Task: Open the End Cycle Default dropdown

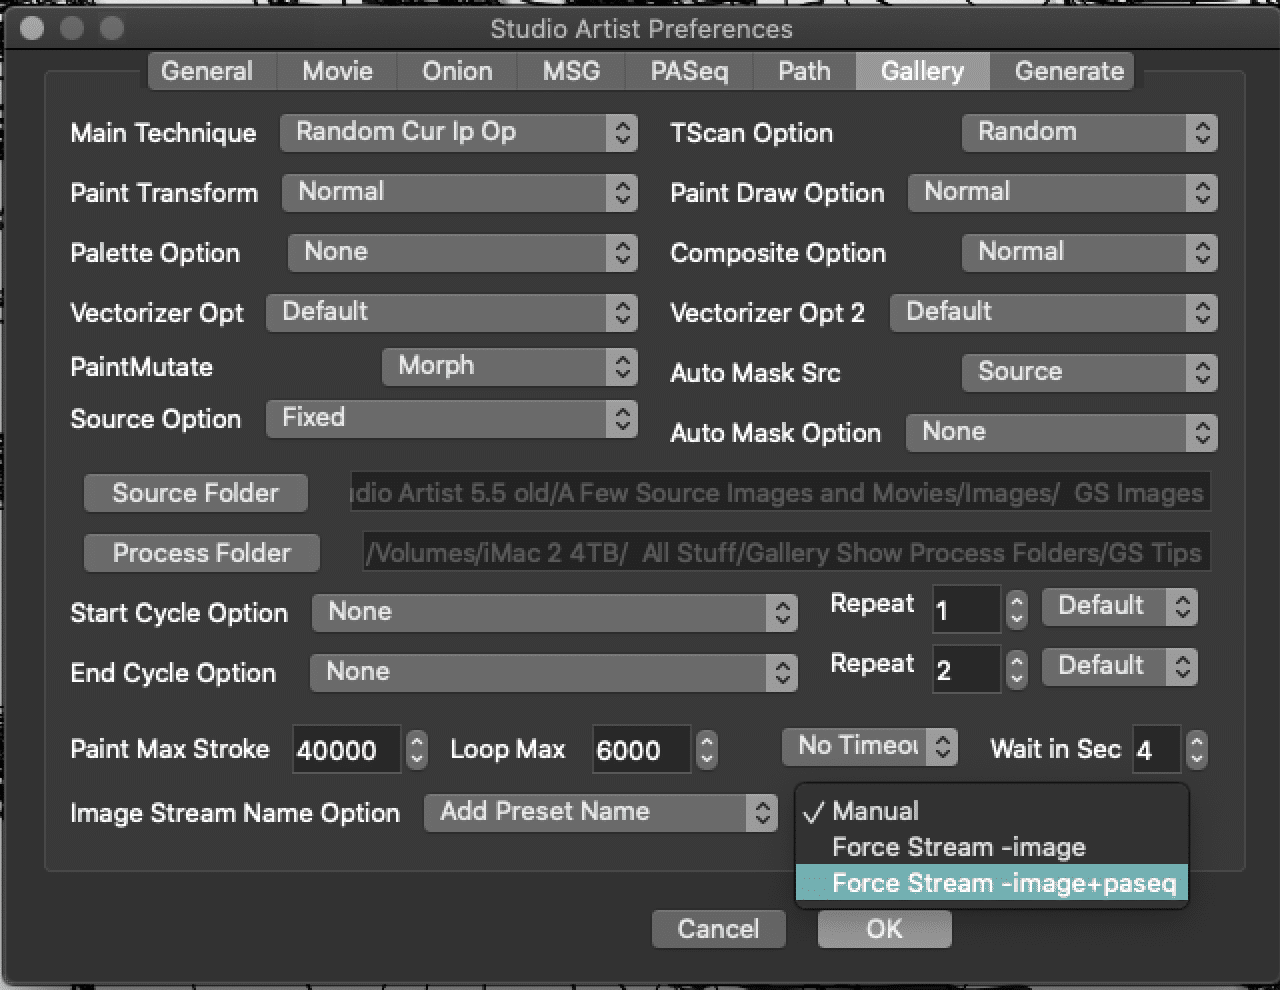Action: 1119,667
